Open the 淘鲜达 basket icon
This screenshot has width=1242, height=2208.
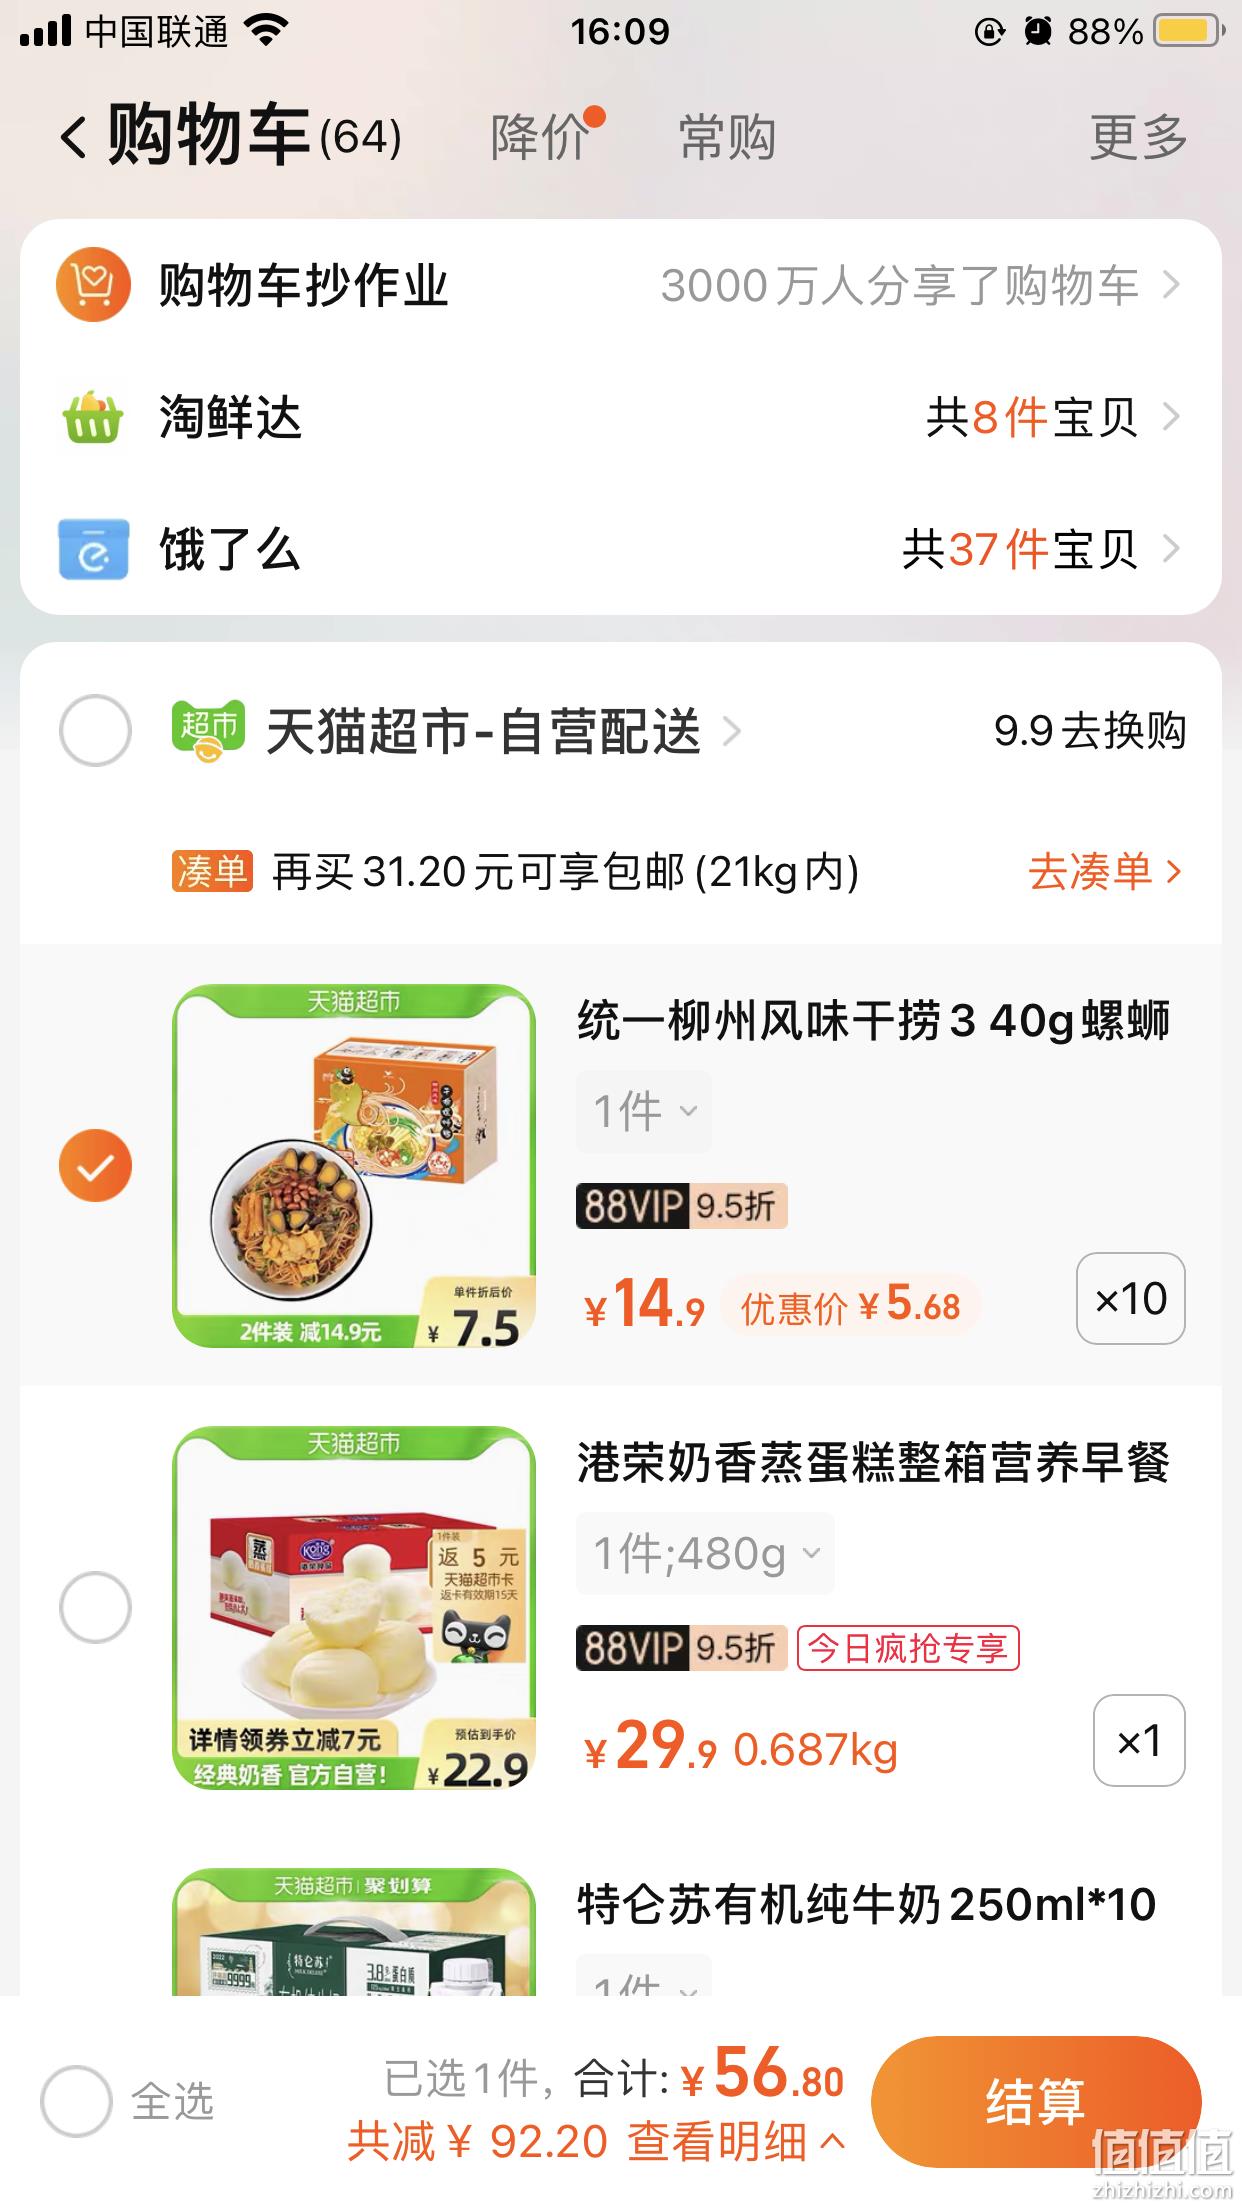tap(93, 417)
